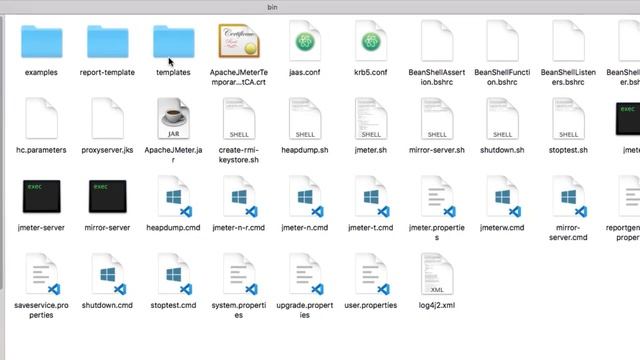
Task: Select the user.properties file icon
Action: 372,274
